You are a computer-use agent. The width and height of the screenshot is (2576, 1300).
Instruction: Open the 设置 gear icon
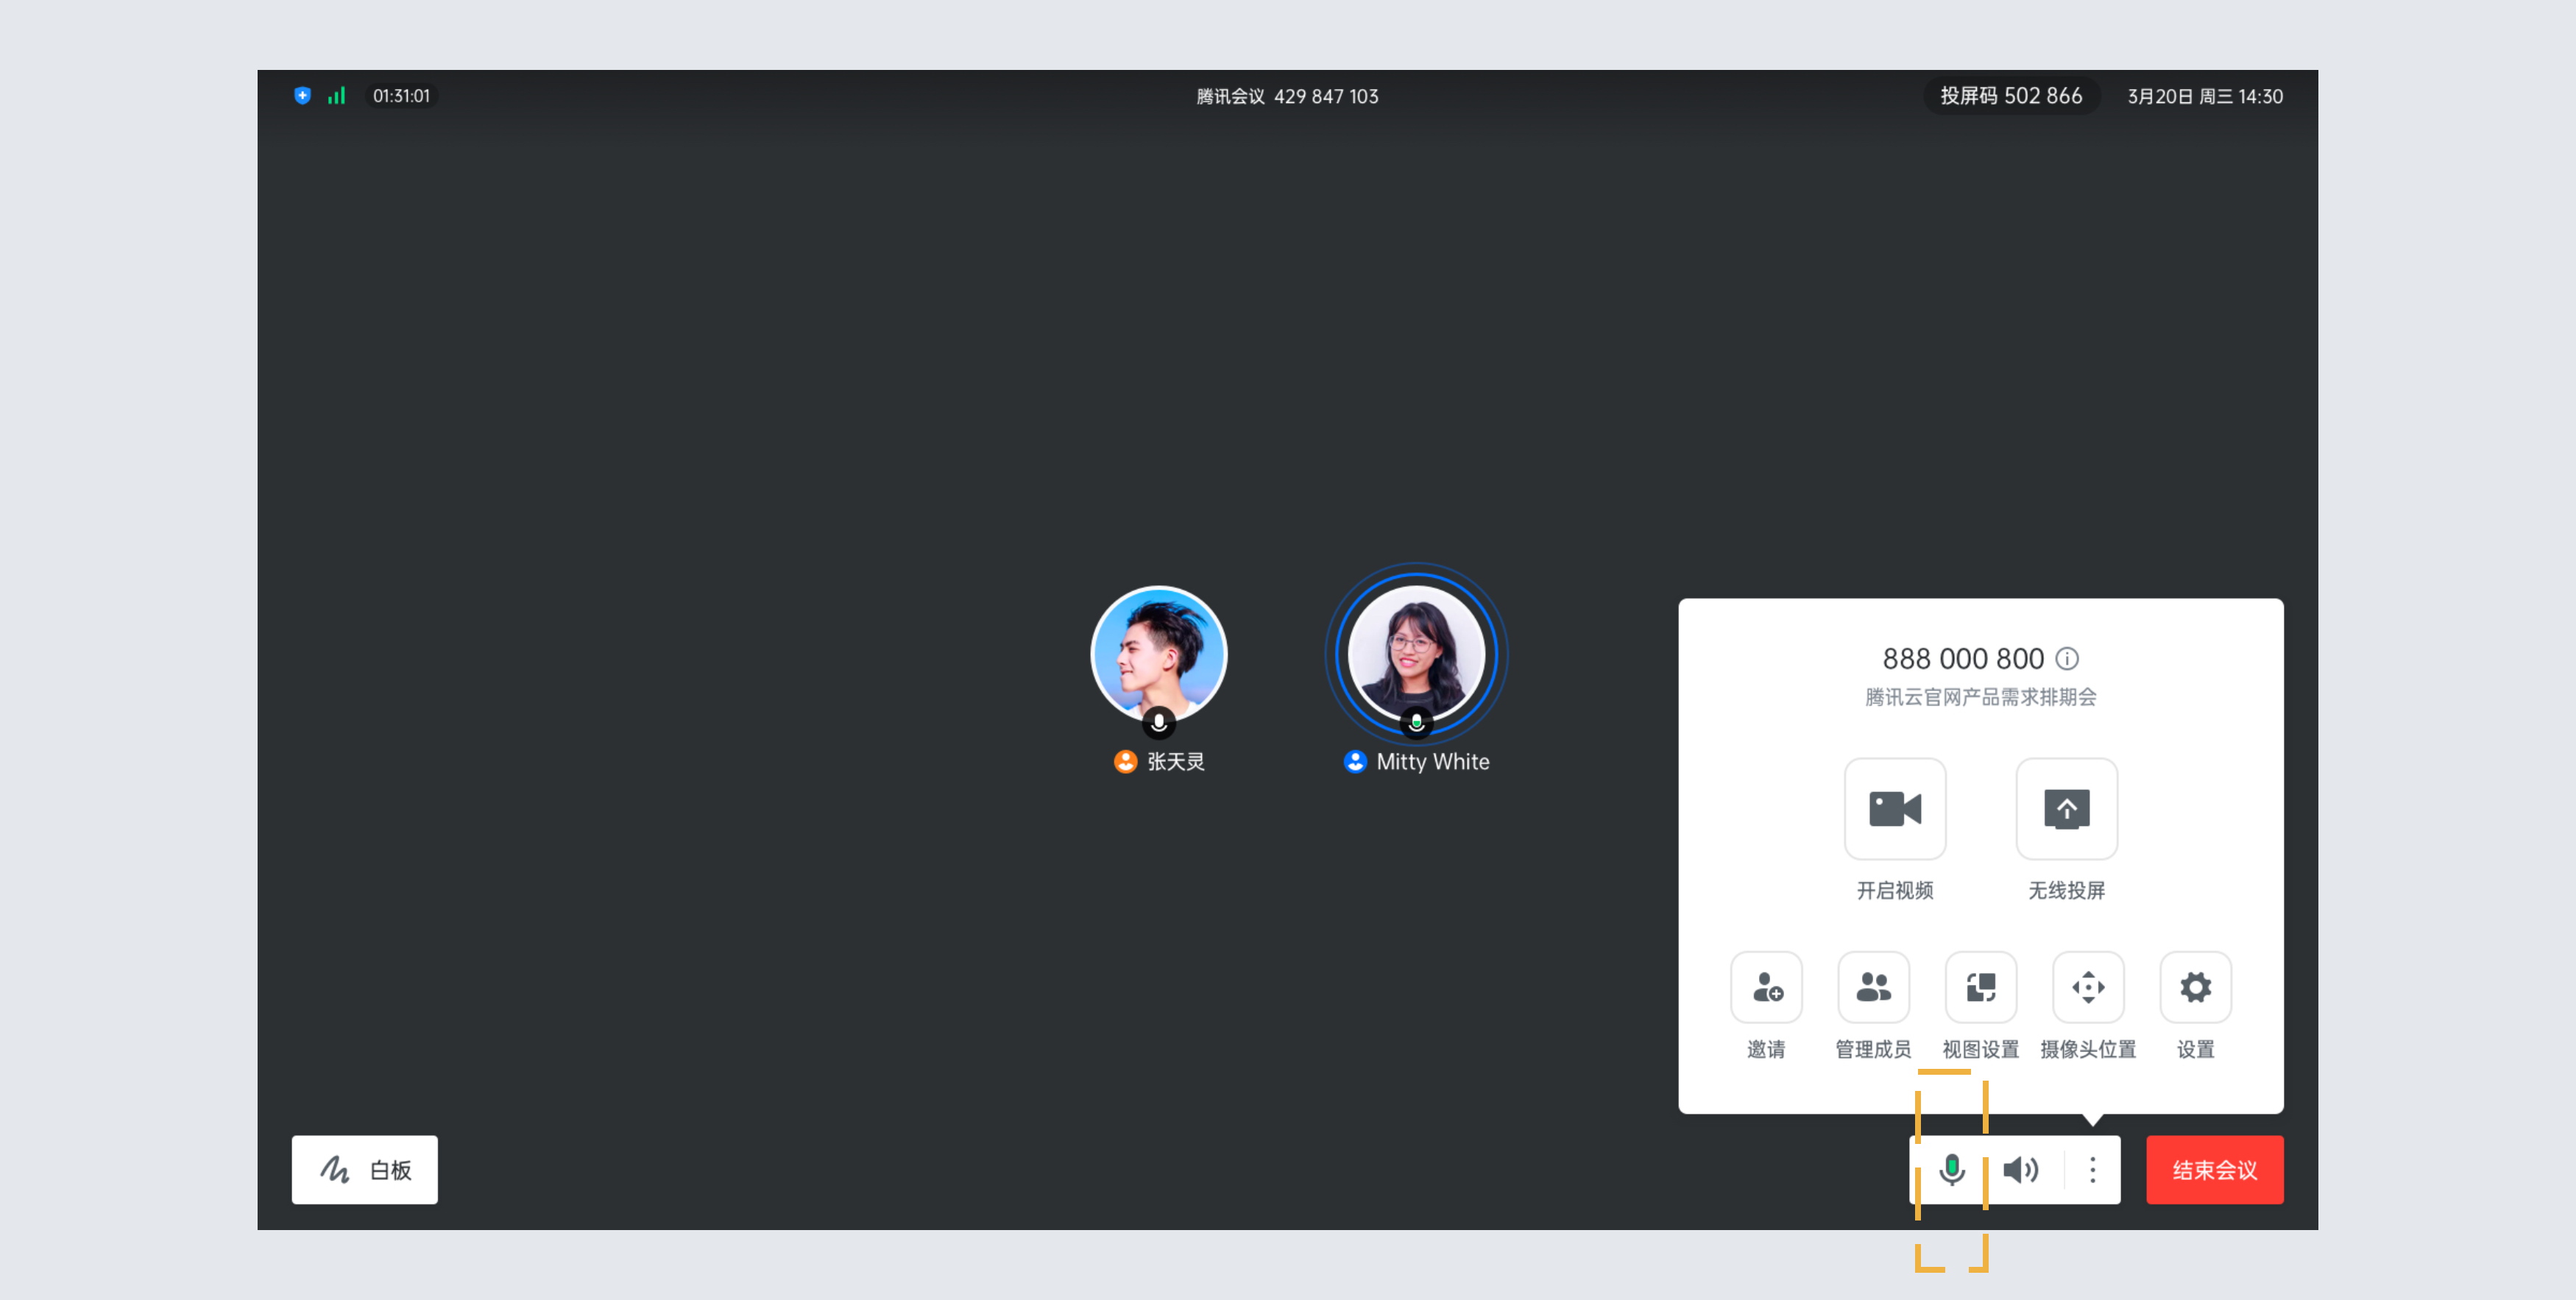[x=2195, y=987]
